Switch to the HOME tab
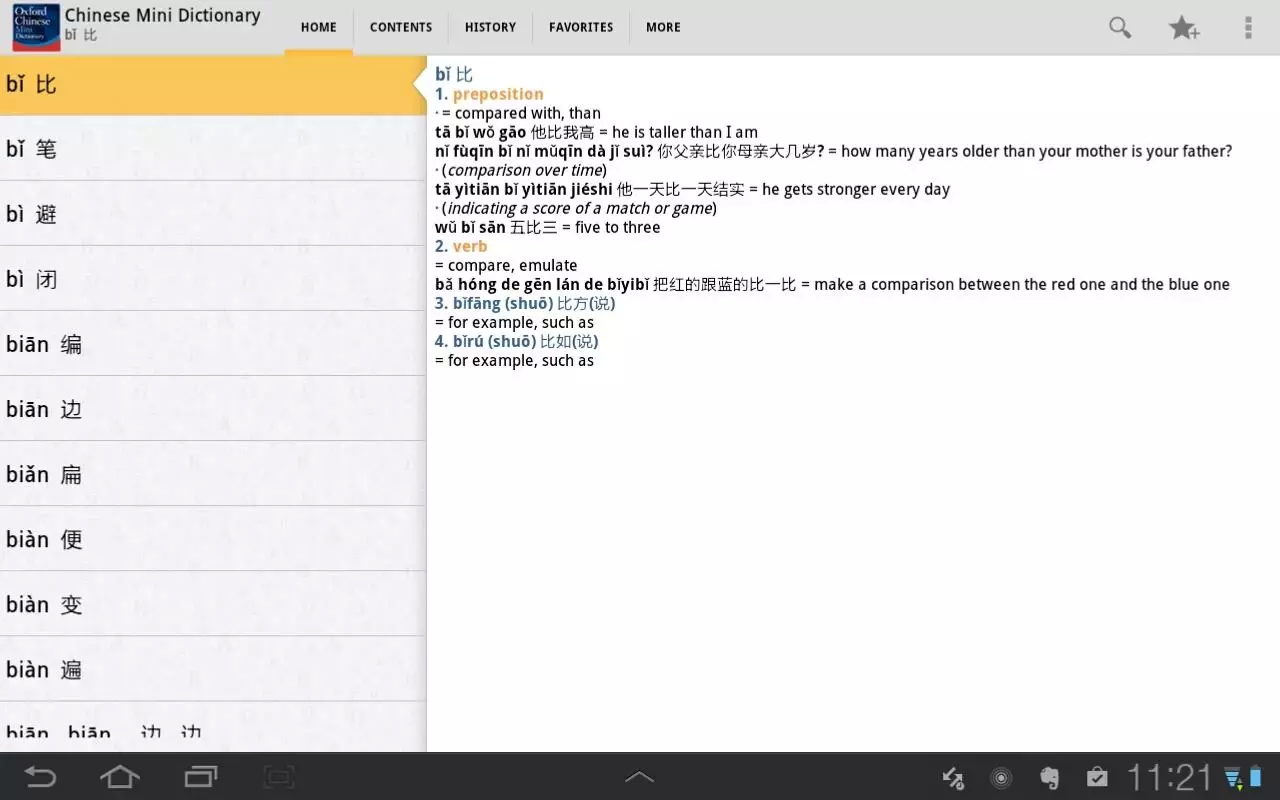Screen dimensions: 1280x800 click(x=319, y=27)
